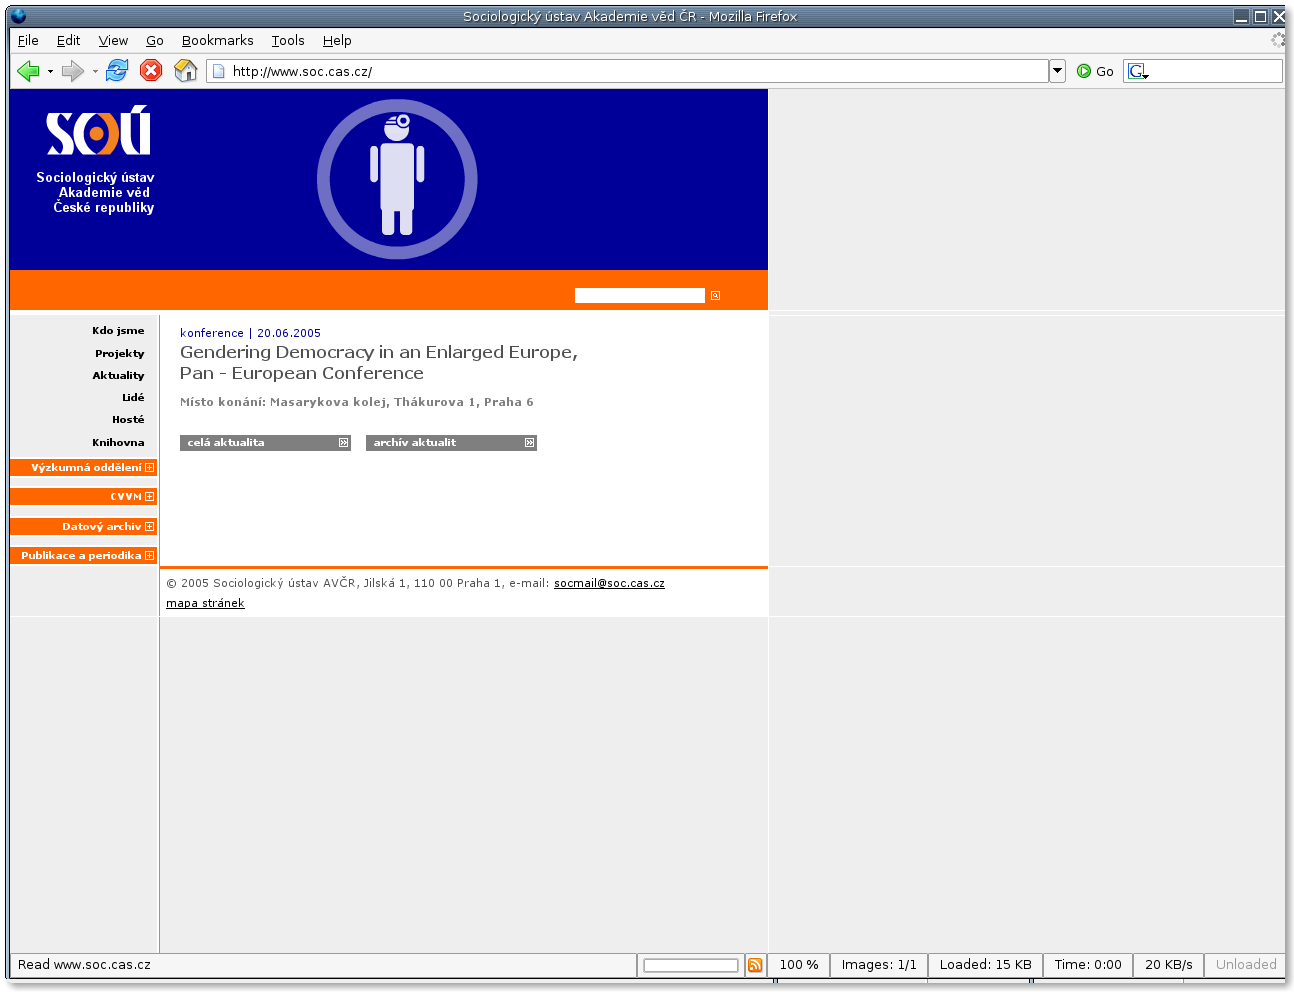
Task: Click the 20 KB/s speed status entry
Action: pyautogui.click(x=1169, y=965)
